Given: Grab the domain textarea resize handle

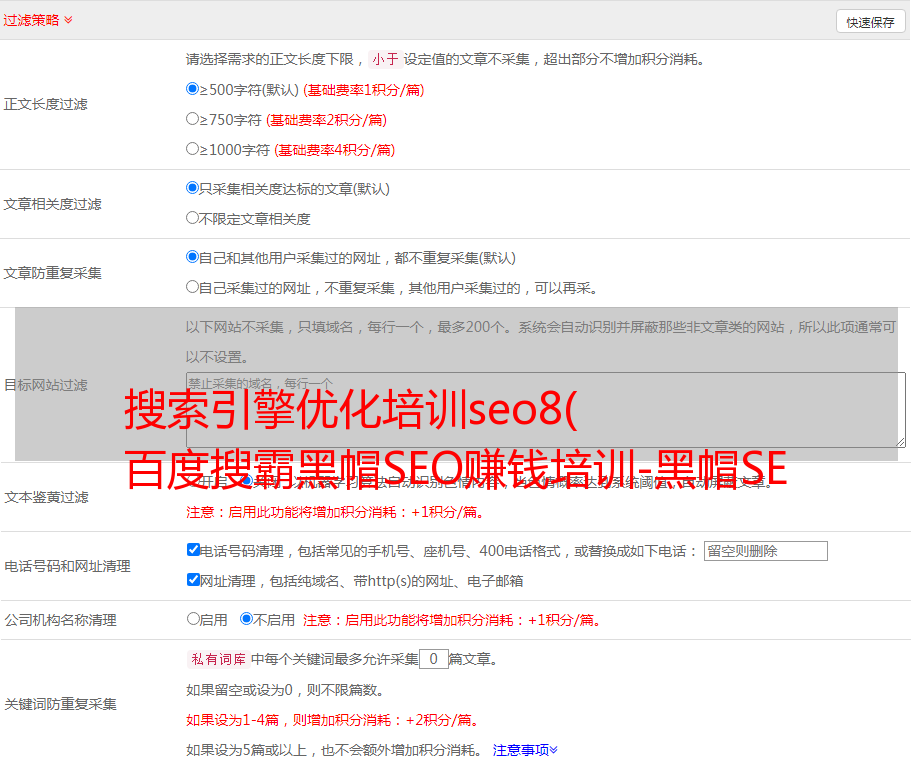Looking at the screenshot, I should click(900, 441).
